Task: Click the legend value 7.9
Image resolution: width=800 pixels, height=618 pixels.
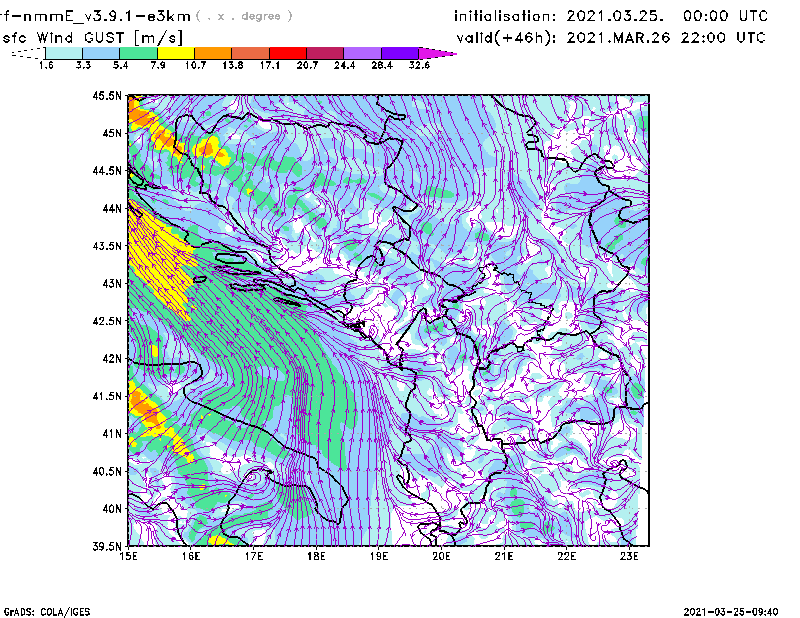Action: click(158, 65)
